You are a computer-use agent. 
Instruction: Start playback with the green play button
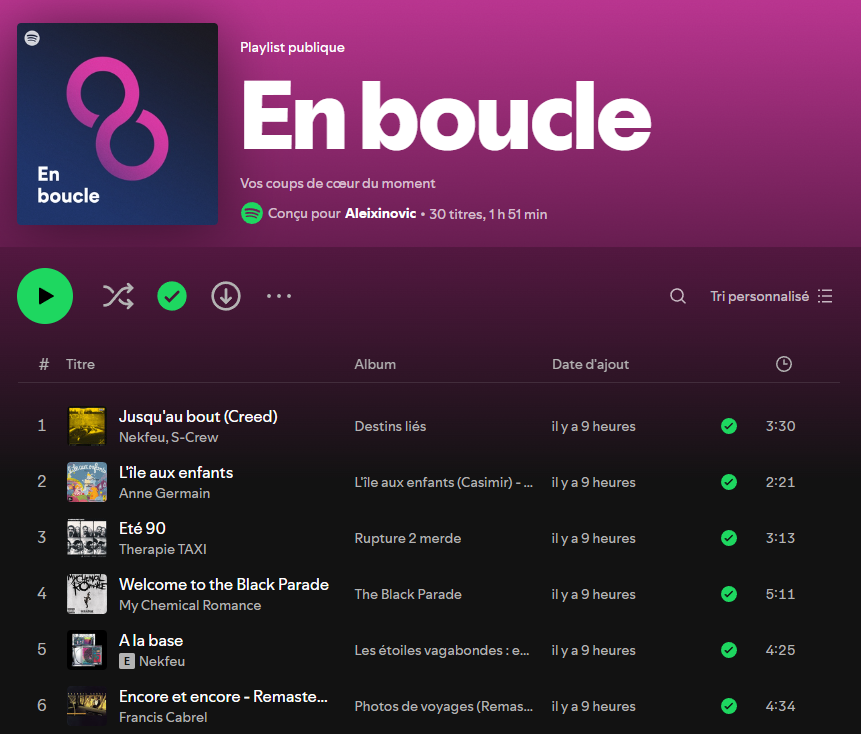coord(45,296)
